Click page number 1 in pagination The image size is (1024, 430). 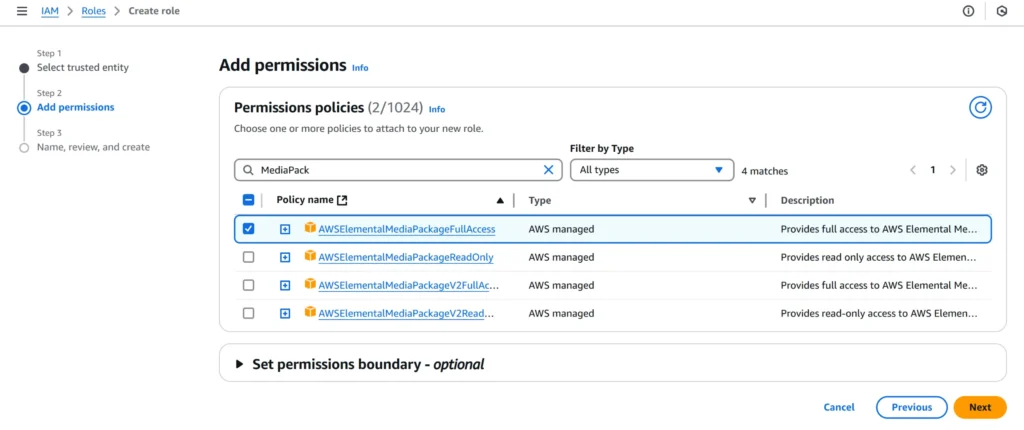(933, 170)
